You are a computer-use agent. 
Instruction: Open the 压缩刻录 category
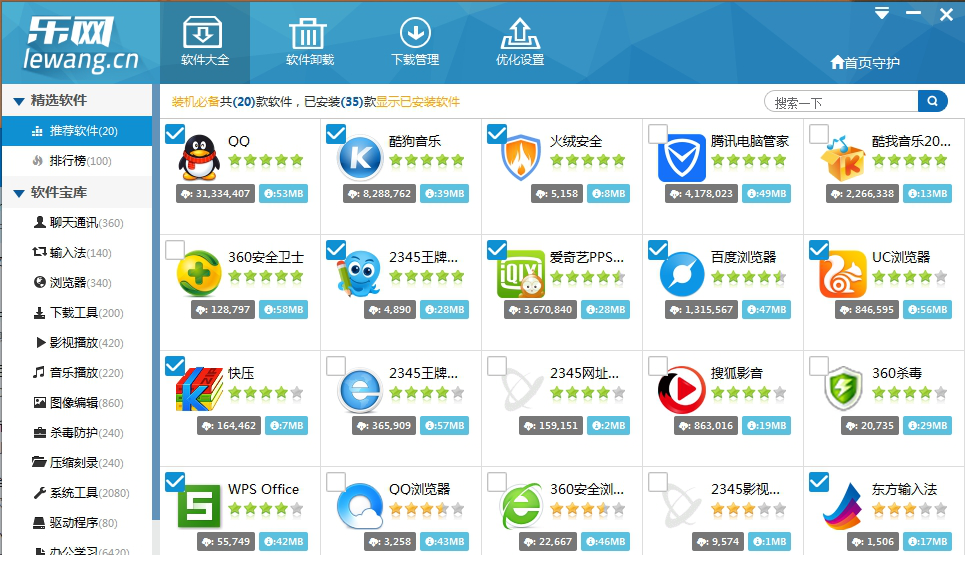[76, 463]
